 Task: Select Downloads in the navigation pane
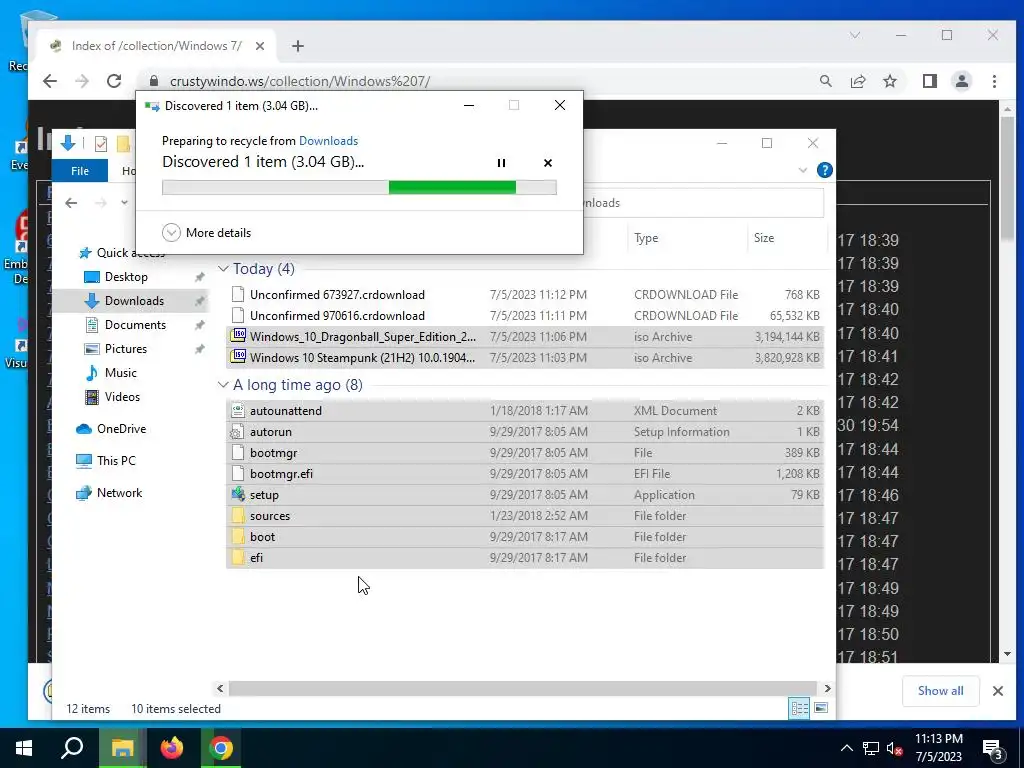tap(134, 301)
